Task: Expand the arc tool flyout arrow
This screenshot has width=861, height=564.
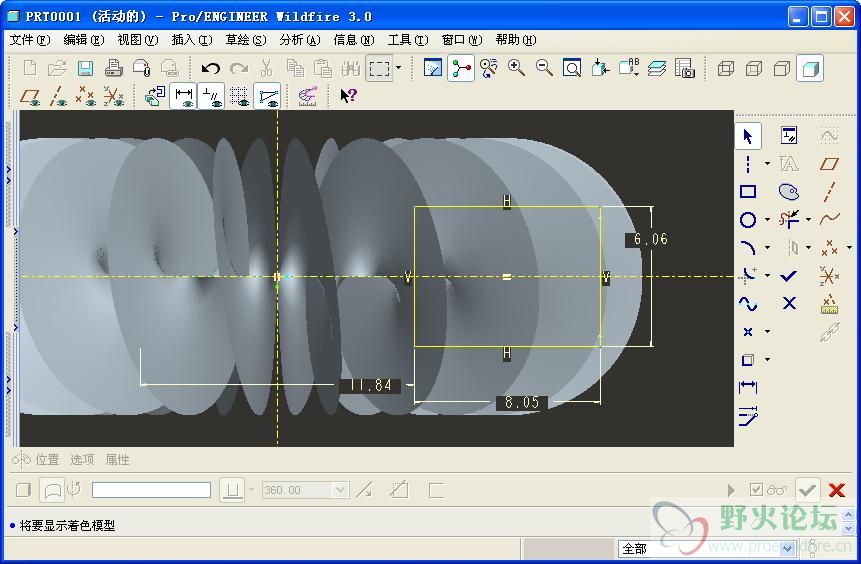Action: pyautogui.click(x=768, y=248)
